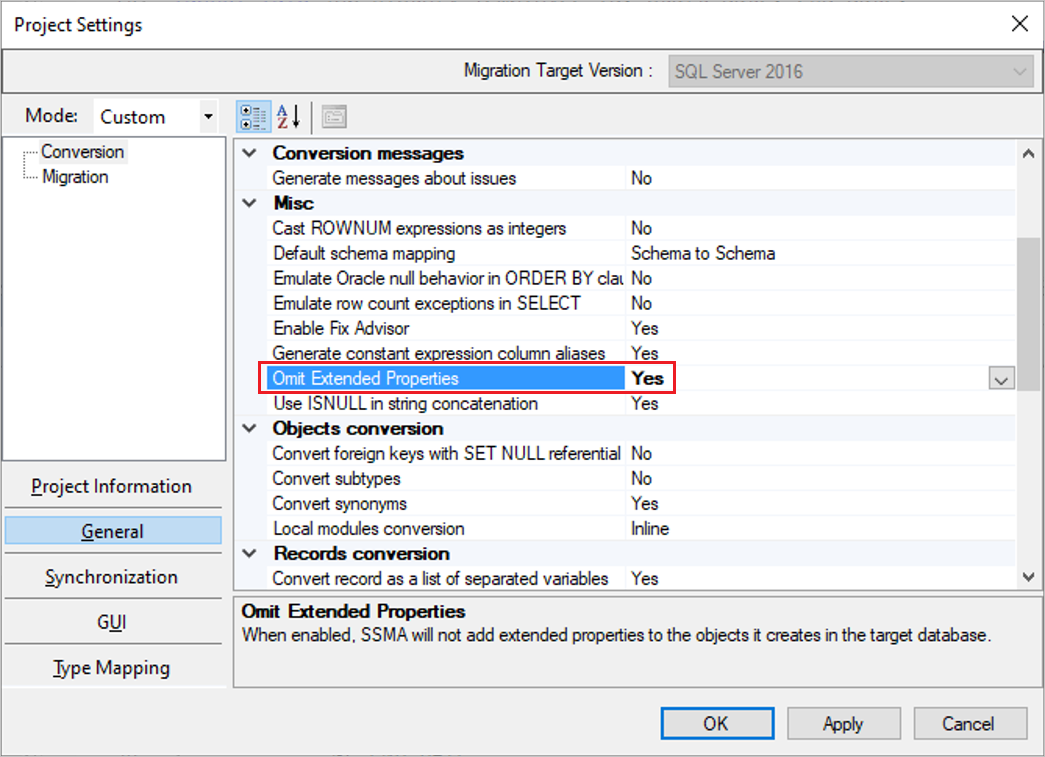
Task: Select the Conversion tree node
Action: (83, 152)
